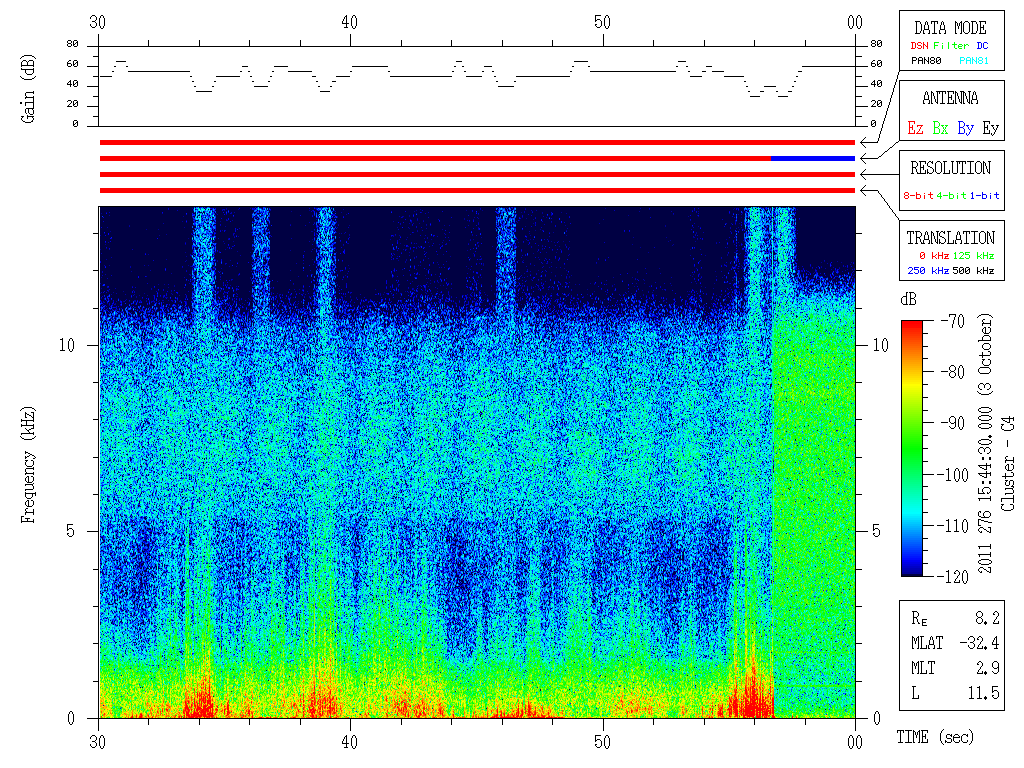Click the RESOLUTION legend title
Screen dimensions: 1024x768
coord(950,168)
